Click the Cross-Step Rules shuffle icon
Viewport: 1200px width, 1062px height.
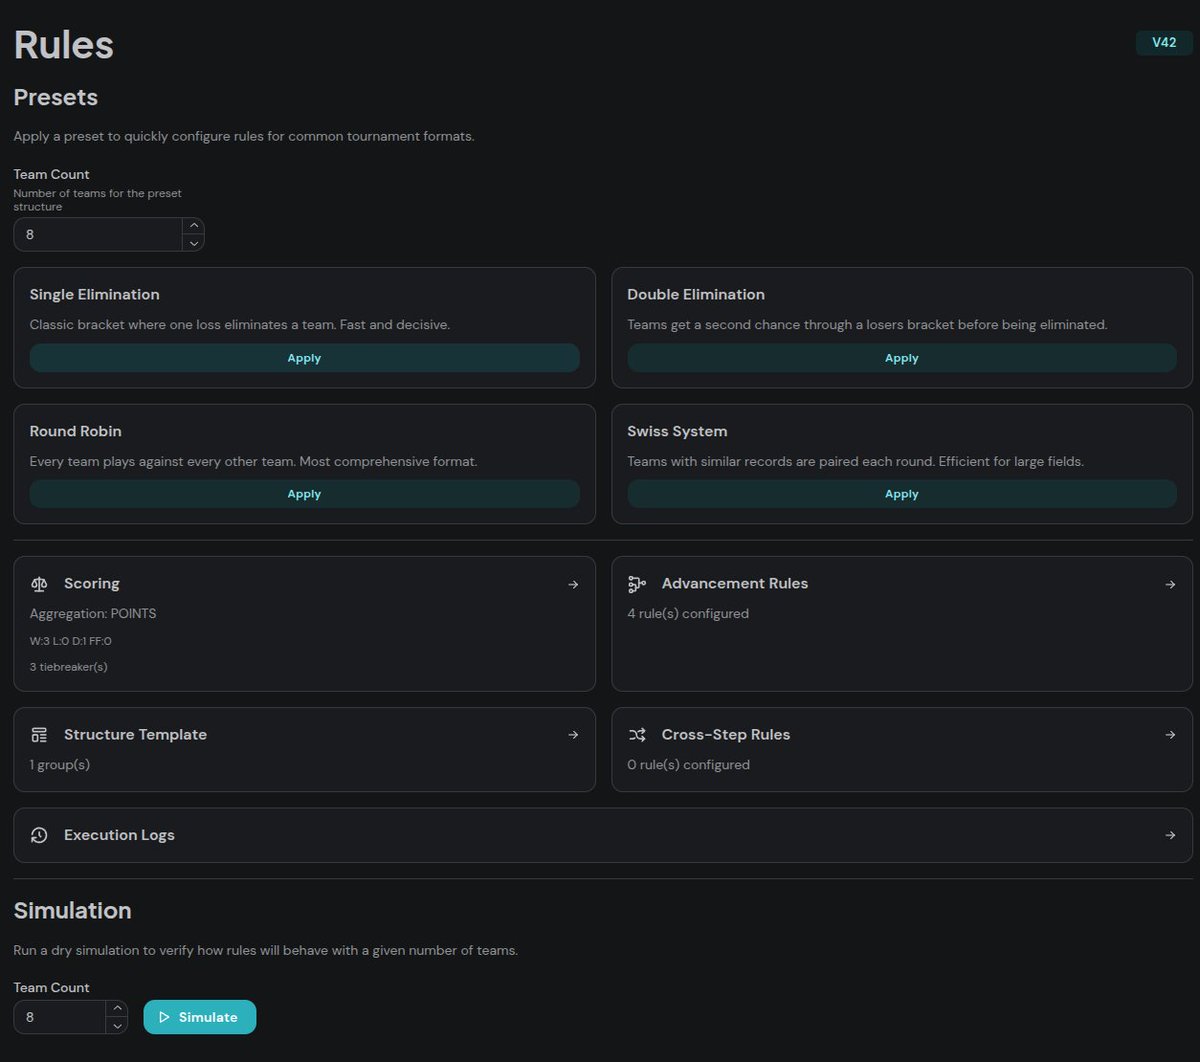tap(637, 735)
